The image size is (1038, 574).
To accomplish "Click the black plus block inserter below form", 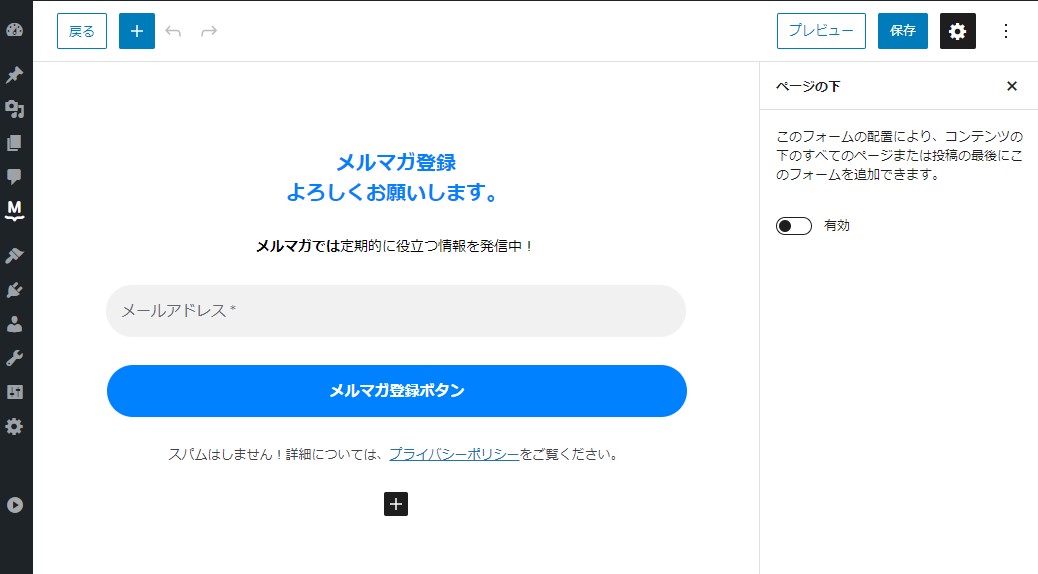I will click(396, 504).
